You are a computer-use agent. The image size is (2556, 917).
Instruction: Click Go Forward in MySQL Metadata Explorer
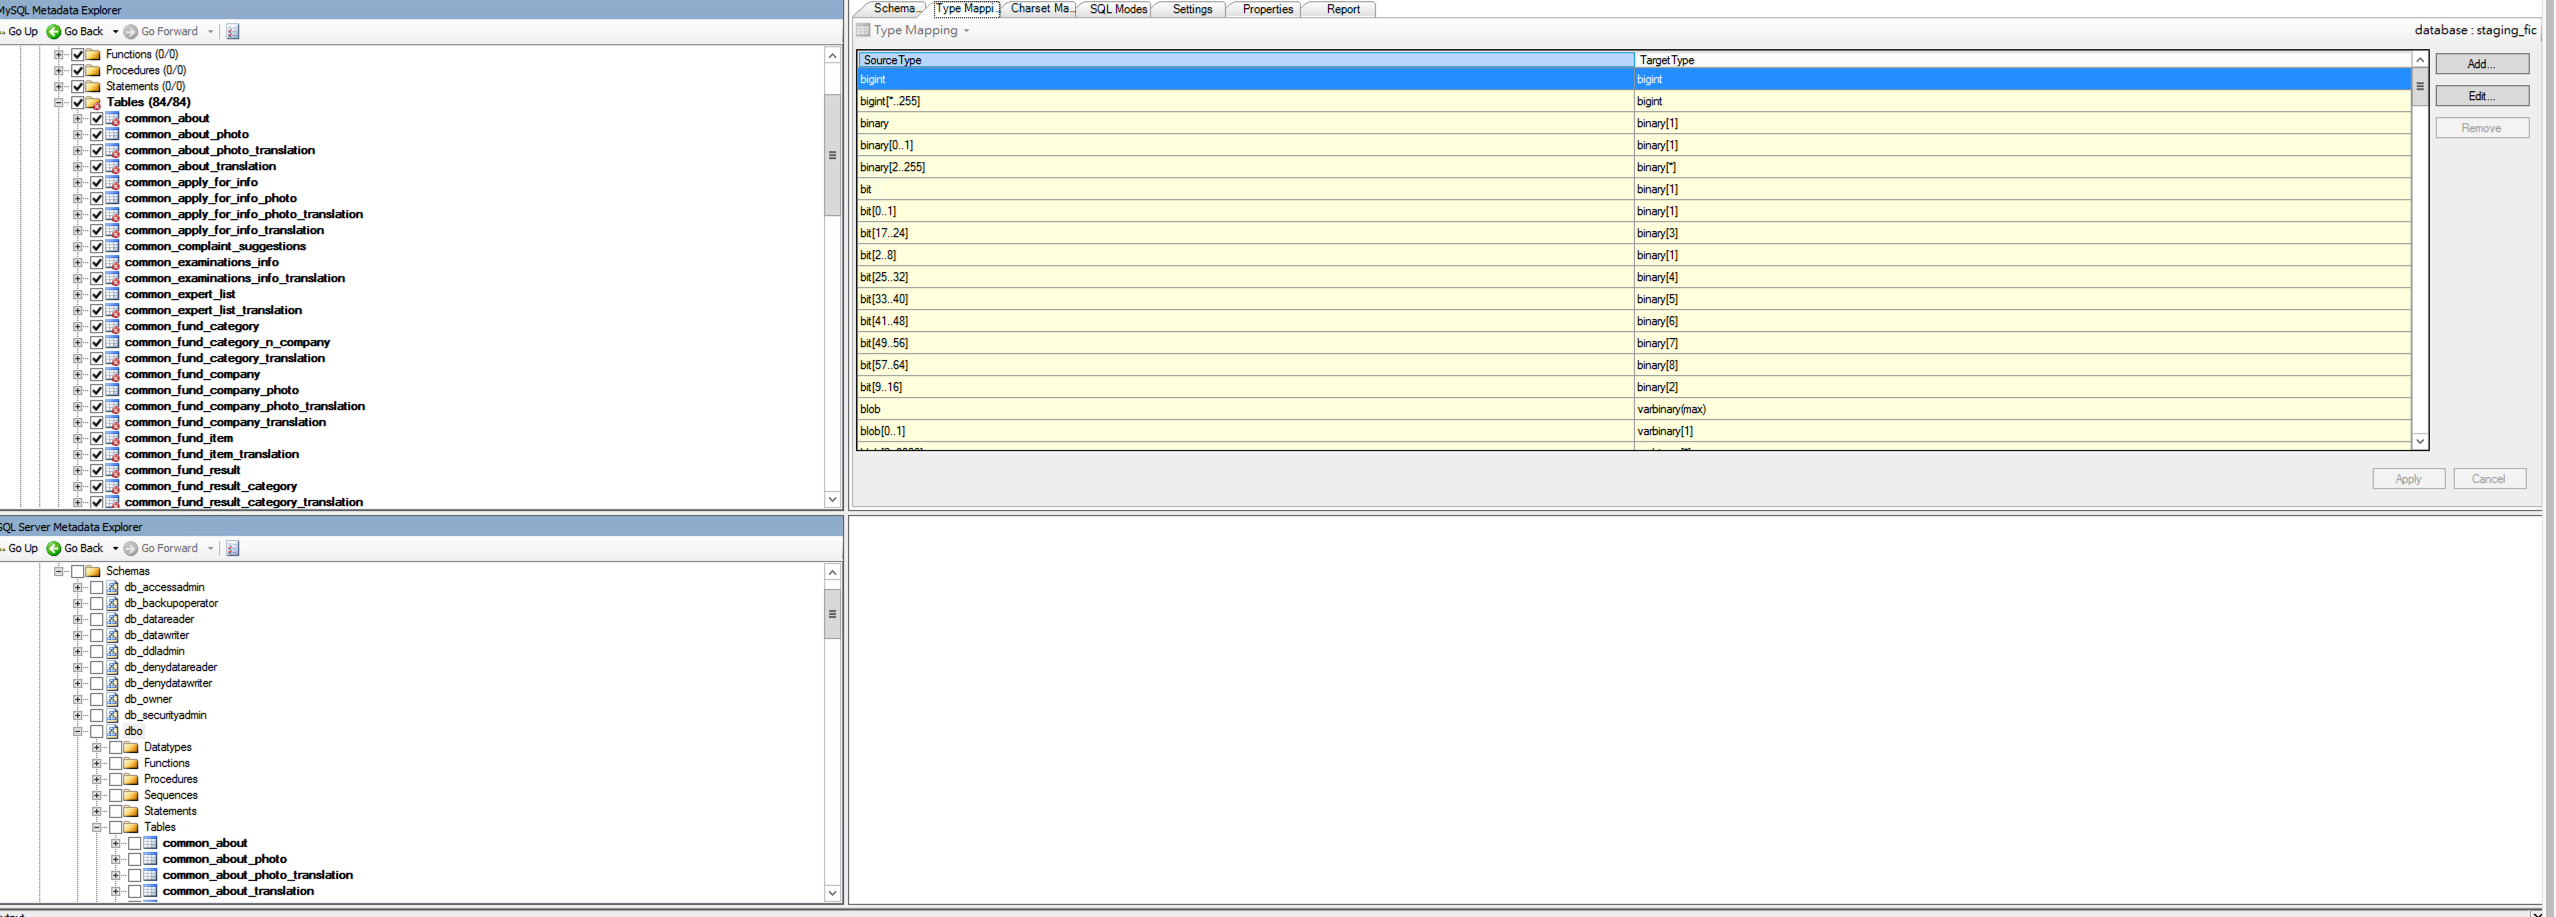(161, 32)
